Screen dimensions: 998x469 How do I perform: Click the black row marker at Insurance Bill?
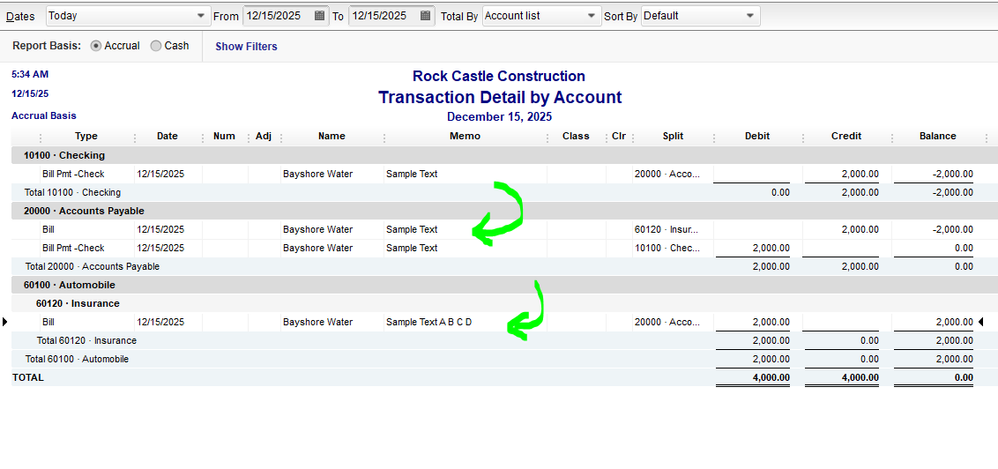[5, 322]
